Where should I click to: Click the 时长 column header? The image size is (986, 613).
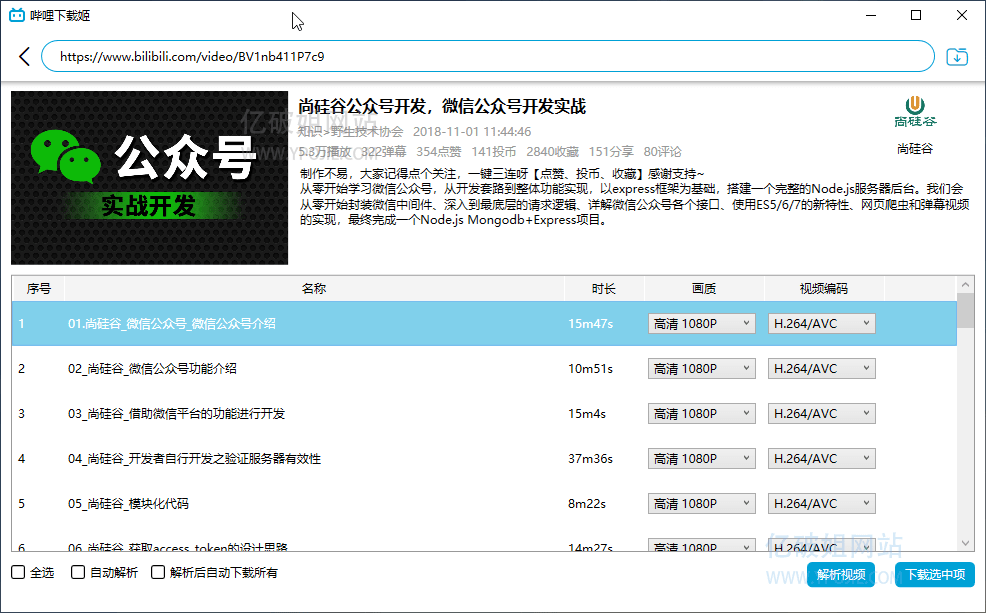(604, 289)
